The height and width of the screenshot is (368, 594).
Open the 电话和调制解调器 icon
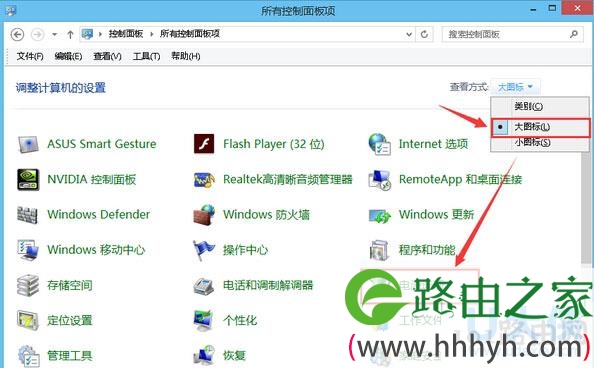[x=204, y=286]
